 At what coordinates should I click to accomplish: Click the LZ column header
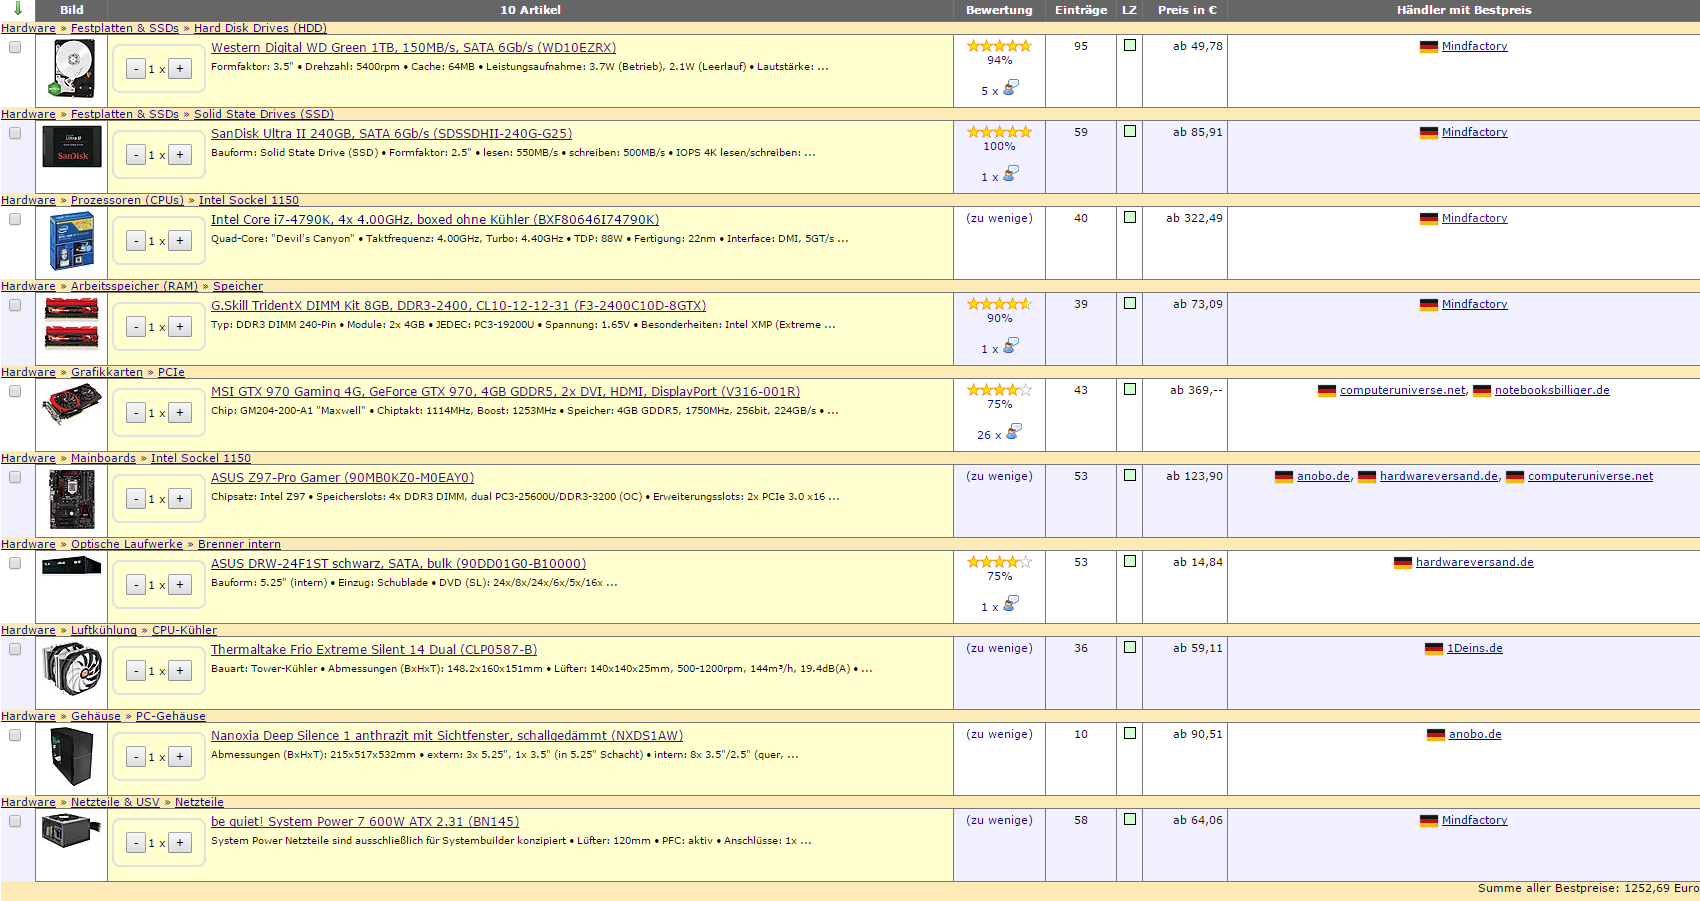pos(1129,10)
